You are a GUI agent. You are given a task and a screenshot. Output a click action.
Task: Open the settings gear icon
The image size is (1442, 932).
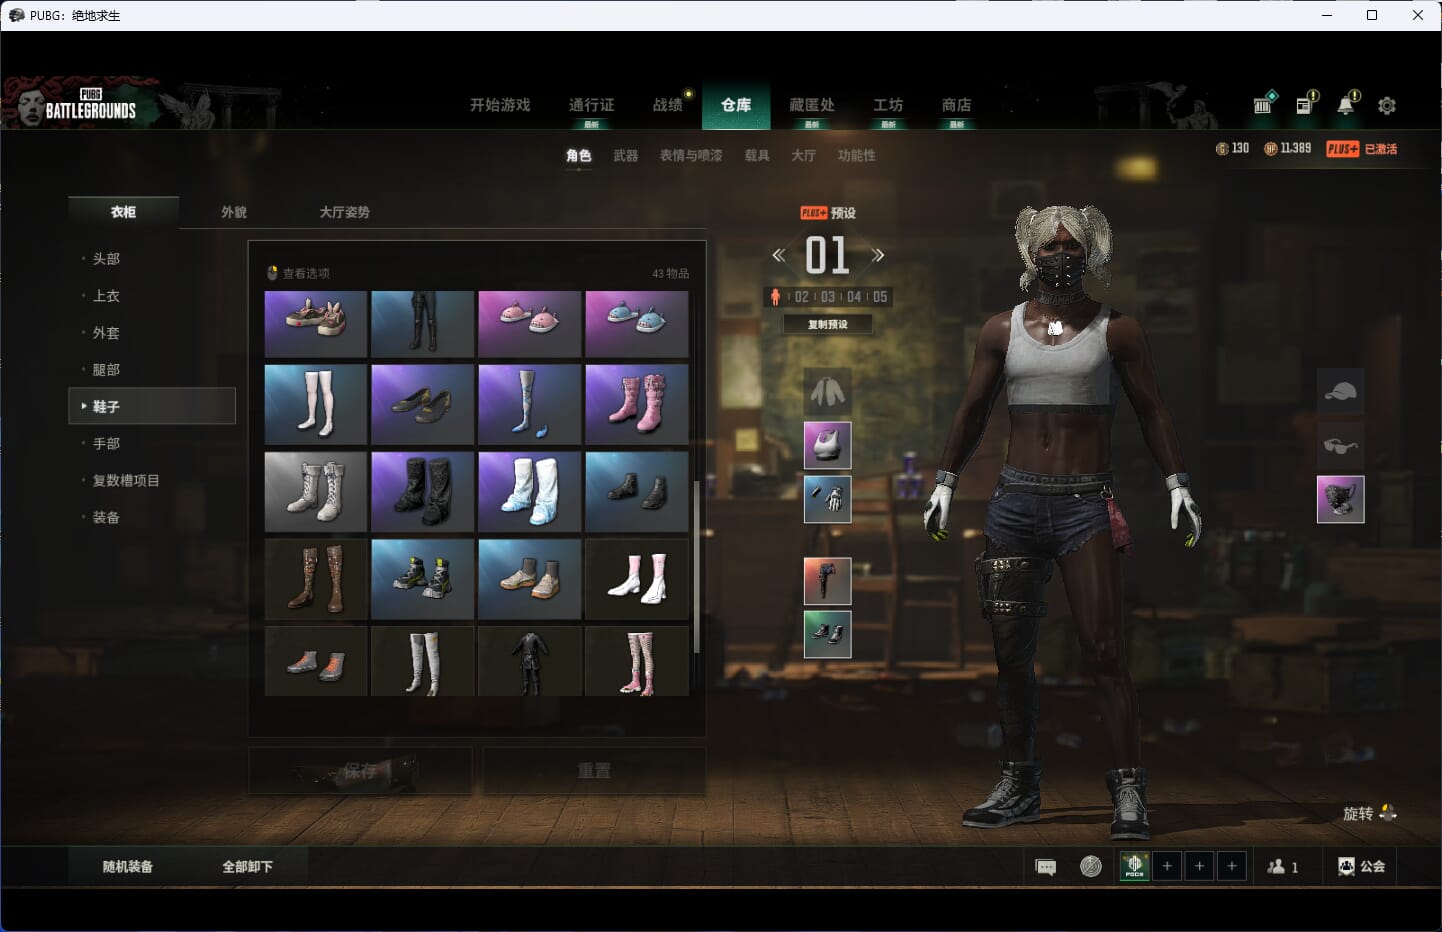tap(1387, 105)
